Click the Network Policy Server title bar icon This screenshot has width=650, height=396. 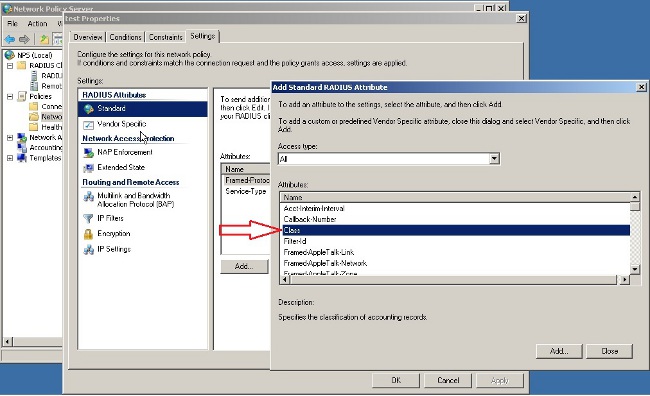(x=7, y=8)
